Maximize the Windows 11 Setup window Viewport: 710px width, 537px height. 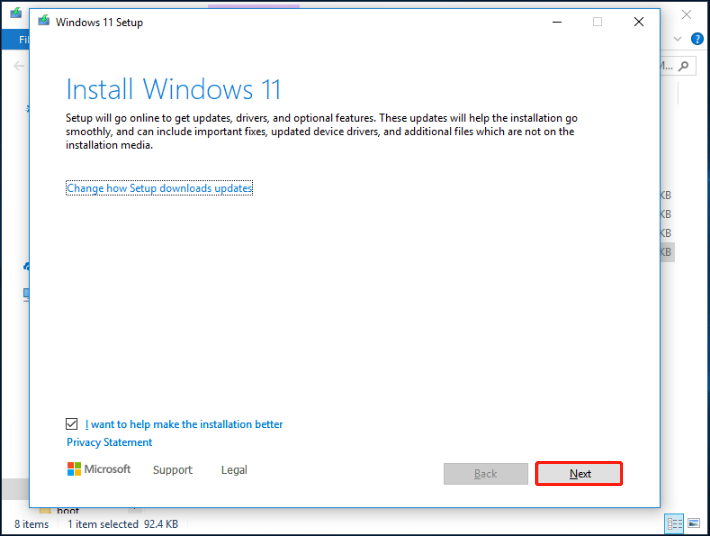click(597, 22)
